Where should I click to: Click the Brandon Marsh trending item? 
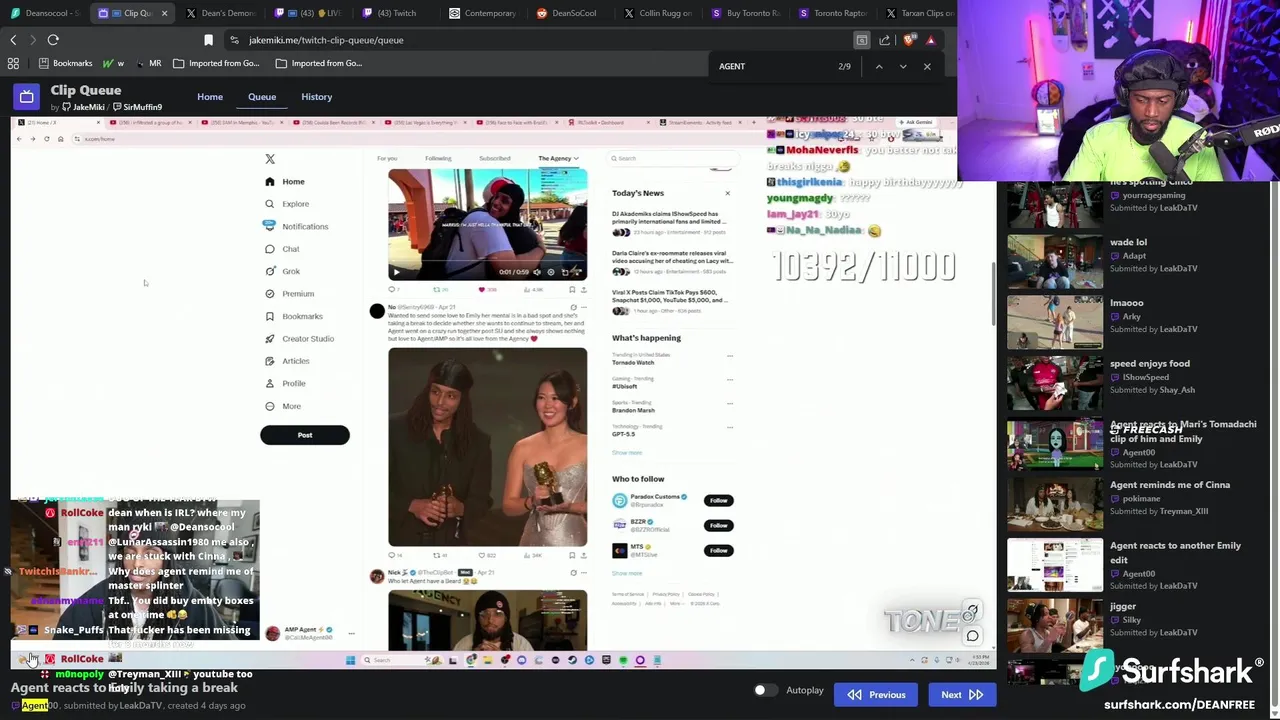(634, 410)
